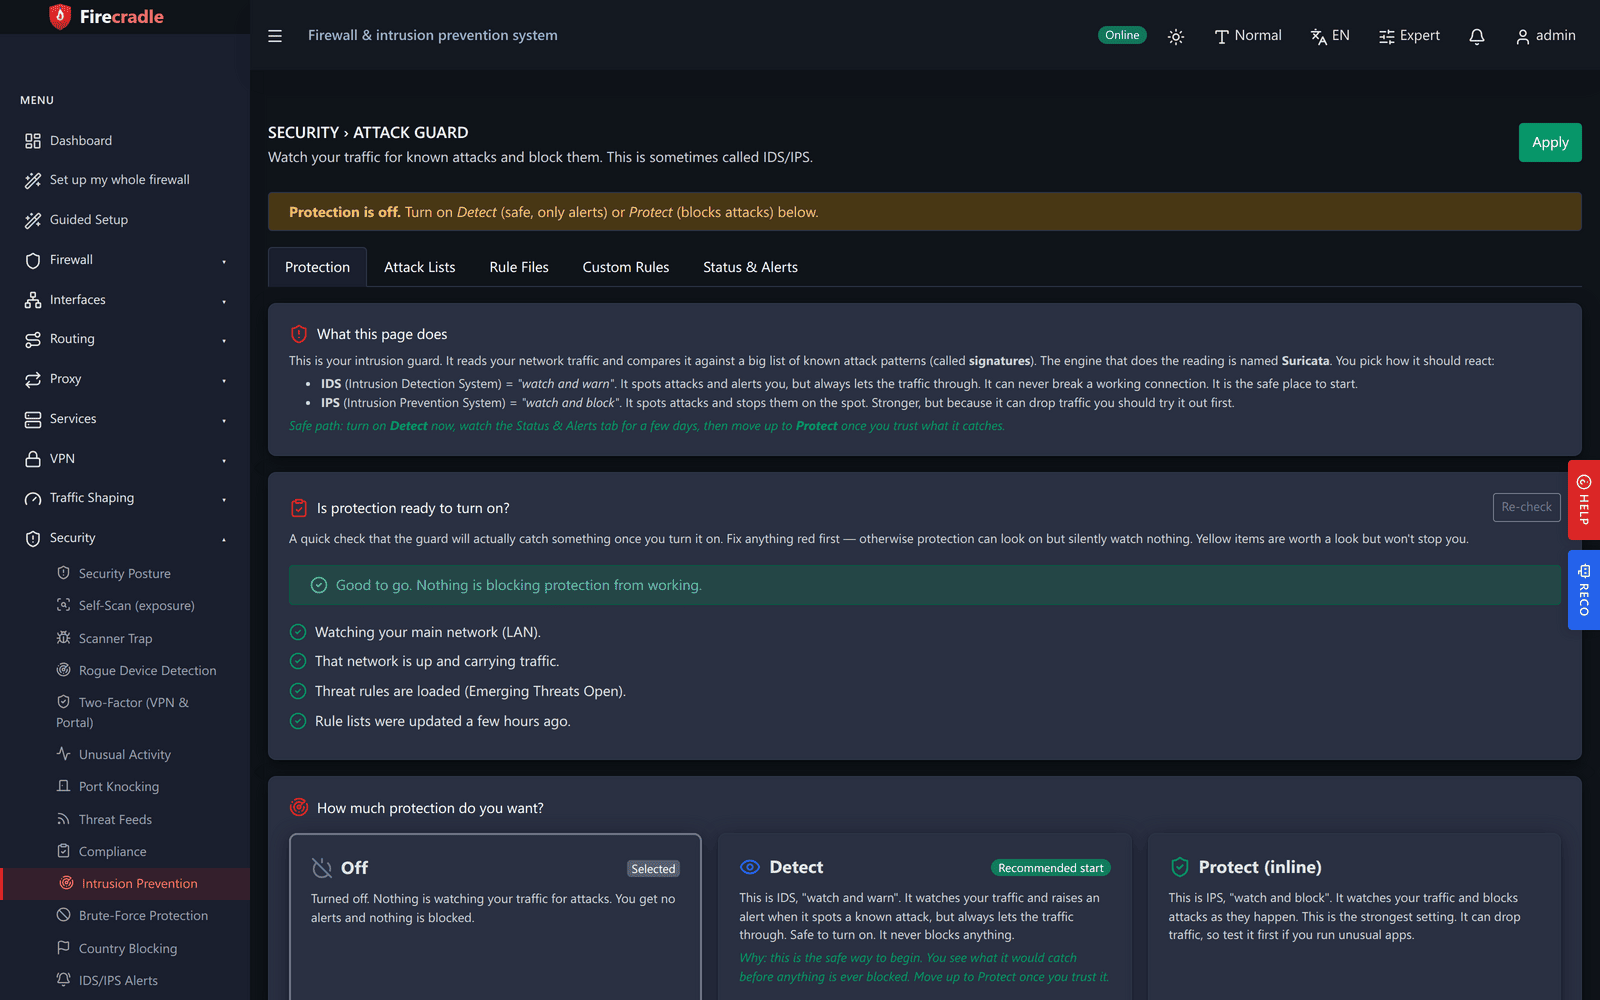Open Two-Factor (VPN & Portal) page
1600x1000 pixels.
pyautogui.click(x=125, y=712)
